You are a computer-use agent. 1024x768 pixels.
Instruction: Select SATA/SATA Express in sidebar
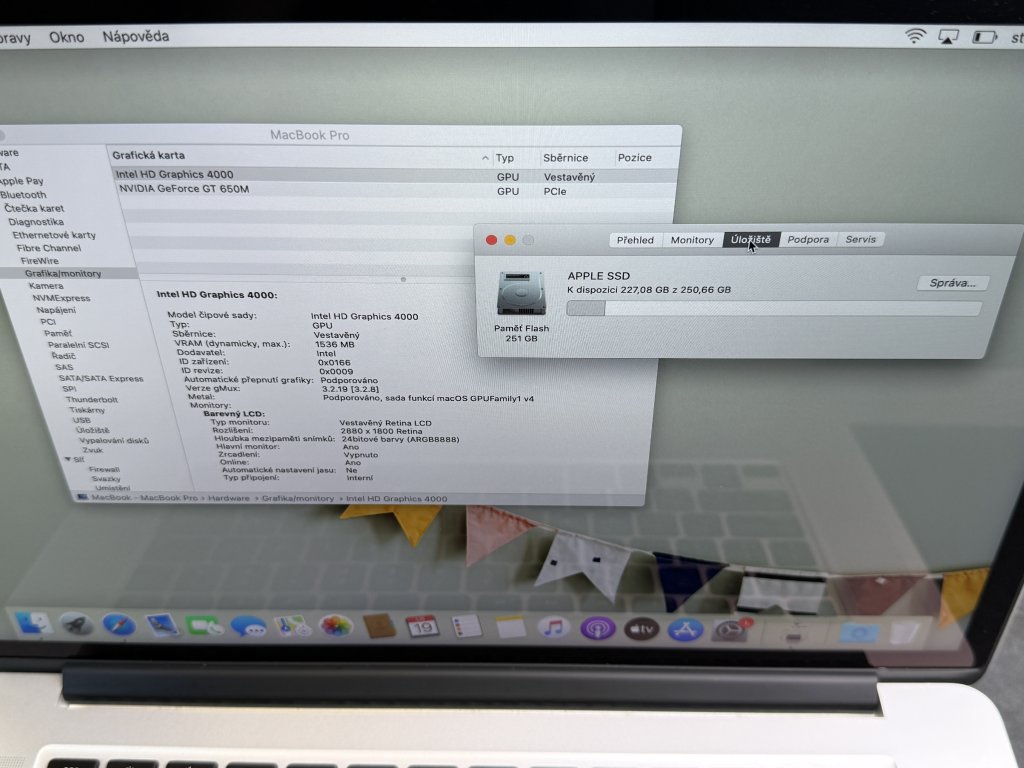(x=101, y=378)
